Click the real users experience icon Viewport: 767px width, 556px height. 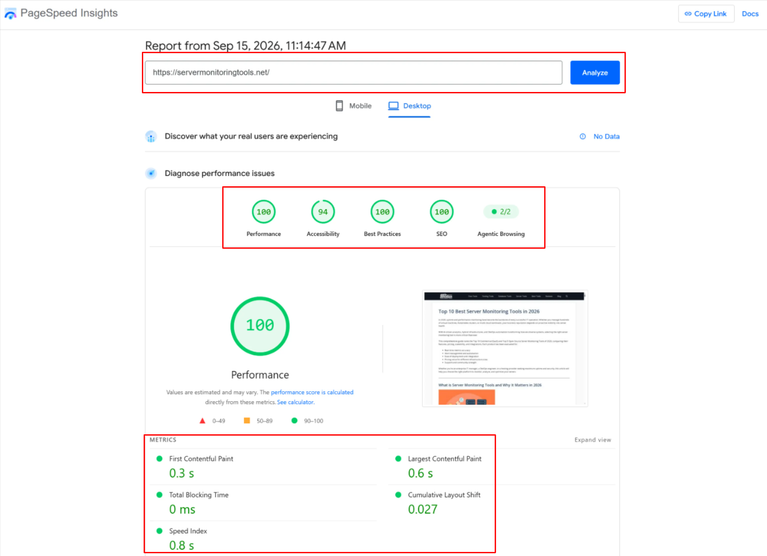151,136
